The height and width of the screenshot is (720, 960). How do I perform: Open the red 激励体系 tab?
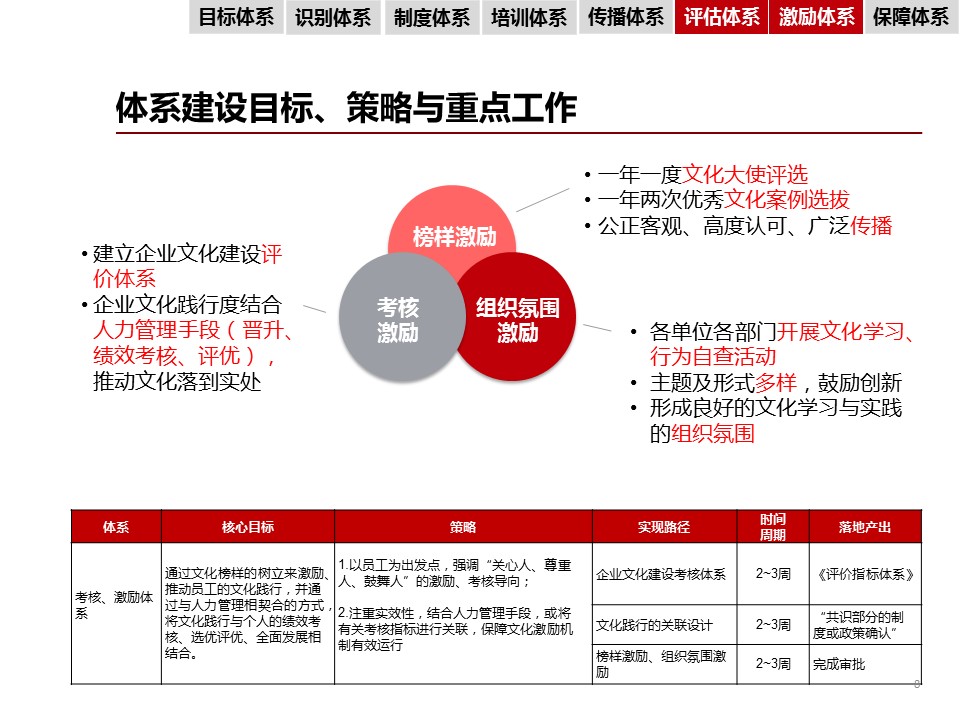(x=816, y=18)
